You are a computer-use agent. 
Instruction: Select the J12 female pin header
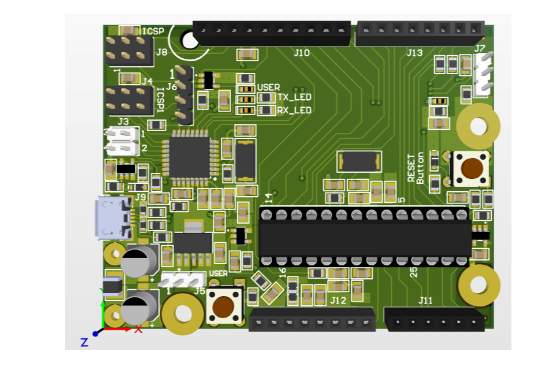tap(312, 320)
